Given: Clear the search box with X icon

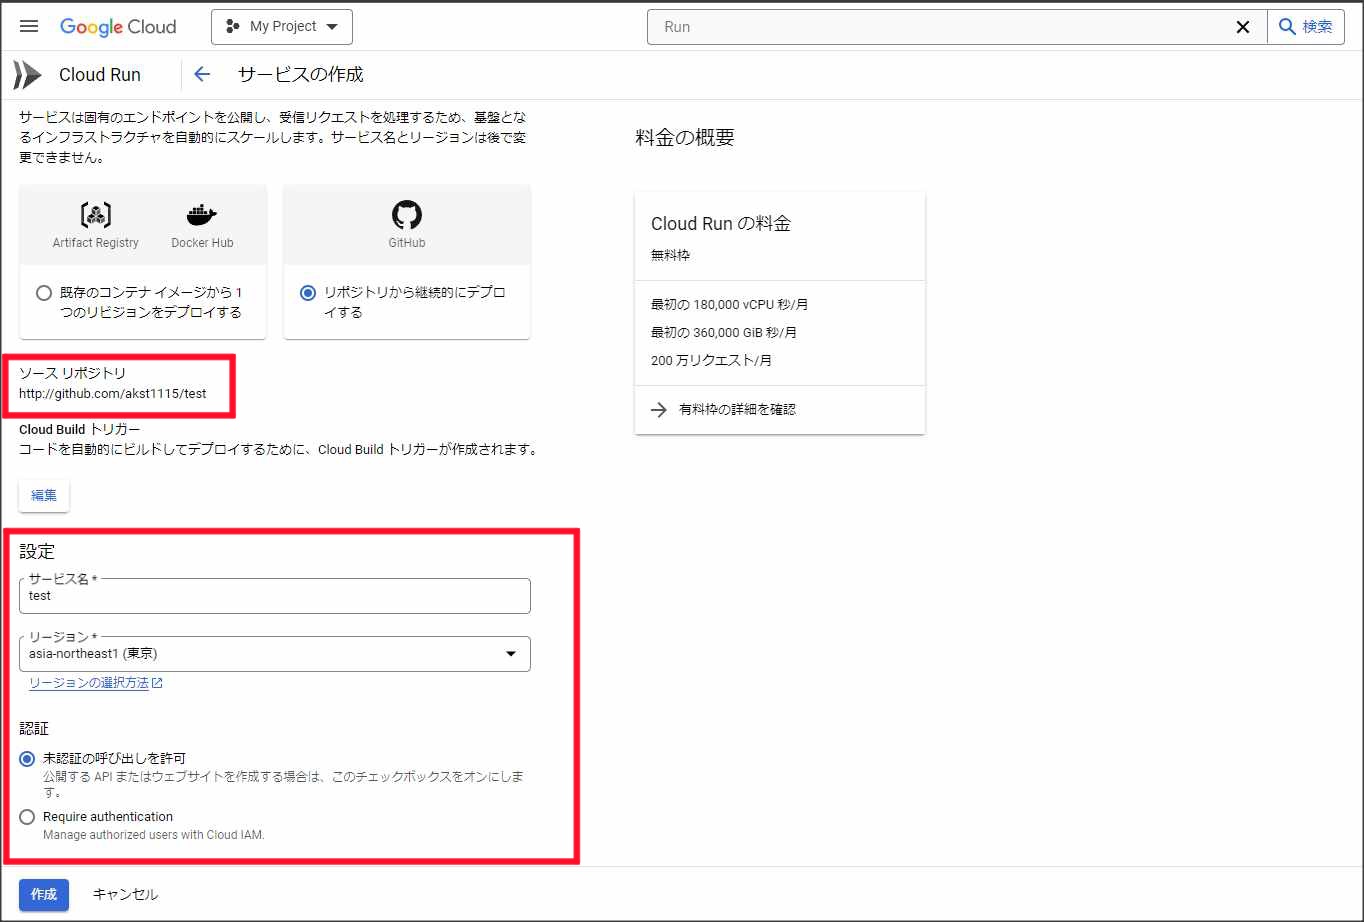Looking at the screenshot, I should coord(1243,27).
